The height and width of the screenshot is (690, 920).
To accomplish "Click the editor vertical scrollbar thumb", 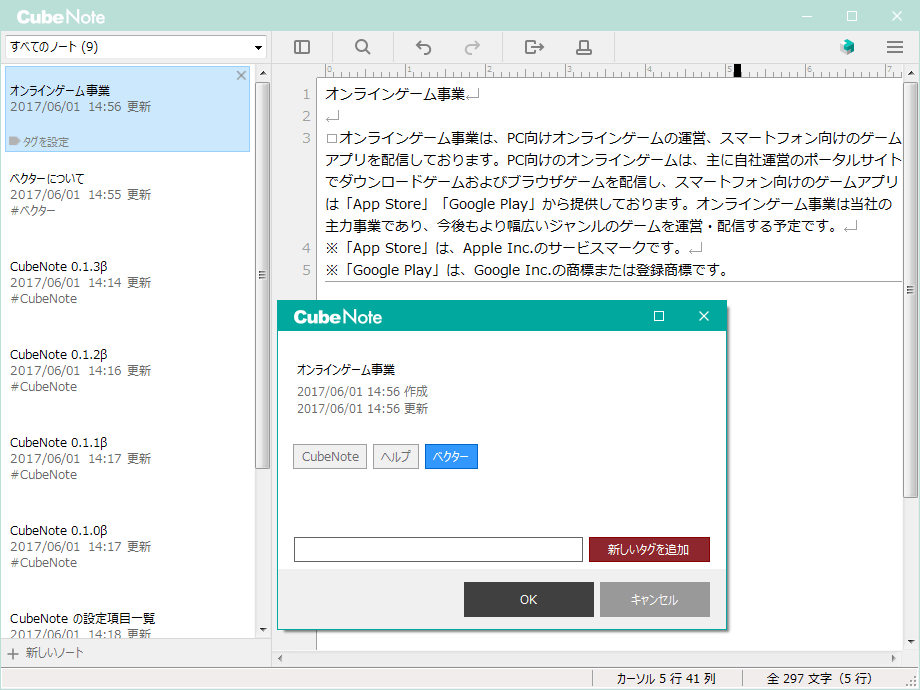I will (x=911, y=289).
